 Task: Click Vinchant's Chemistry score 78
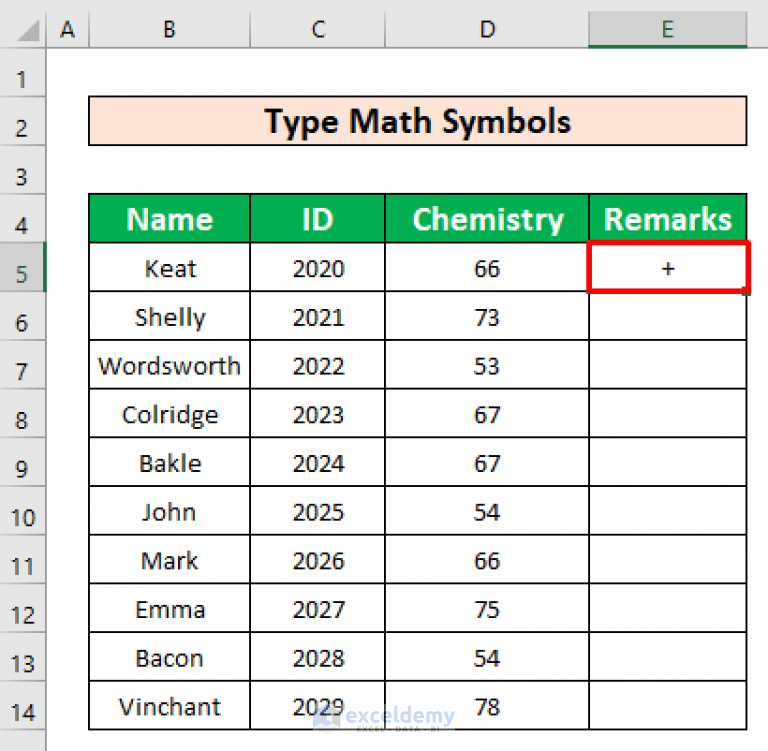coord(487,705)
